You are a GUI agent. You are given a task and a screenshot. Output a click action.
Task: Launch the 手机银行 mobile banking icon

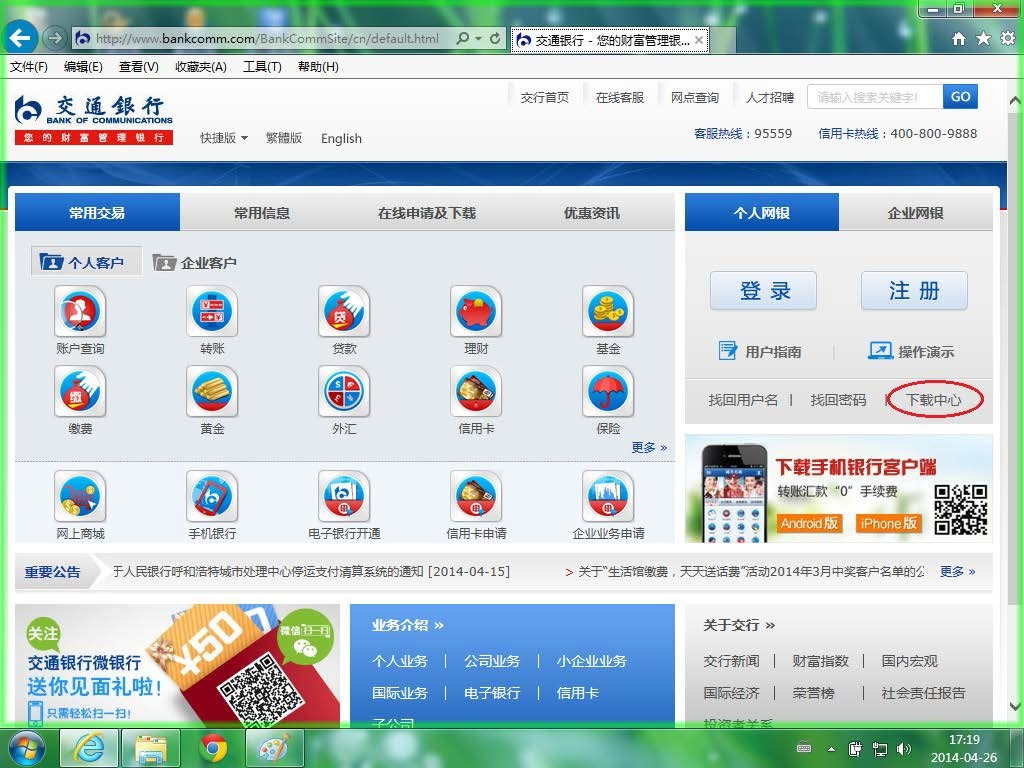212,496
